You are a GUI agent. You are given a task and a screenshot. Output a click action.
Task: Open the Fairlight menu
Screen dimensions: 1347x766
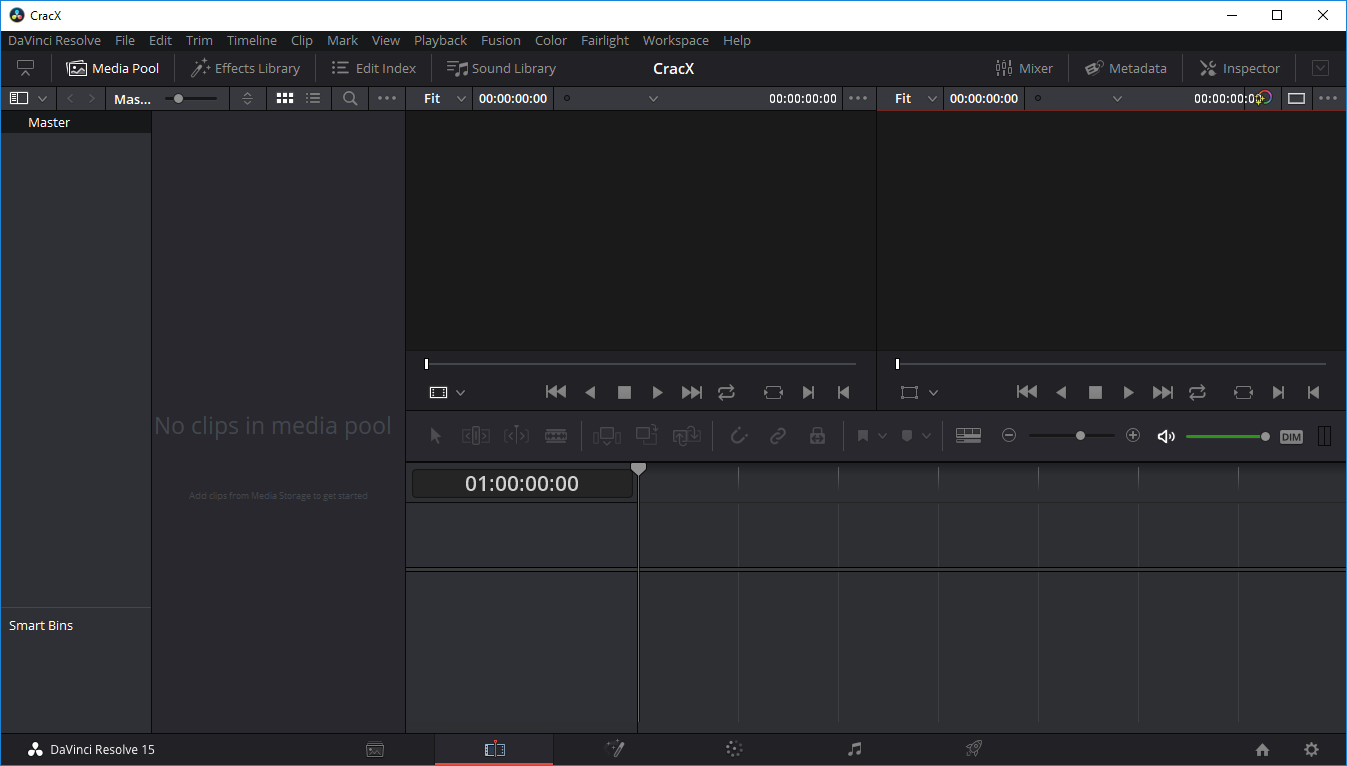pyautogui.click(x=605, y=40)
